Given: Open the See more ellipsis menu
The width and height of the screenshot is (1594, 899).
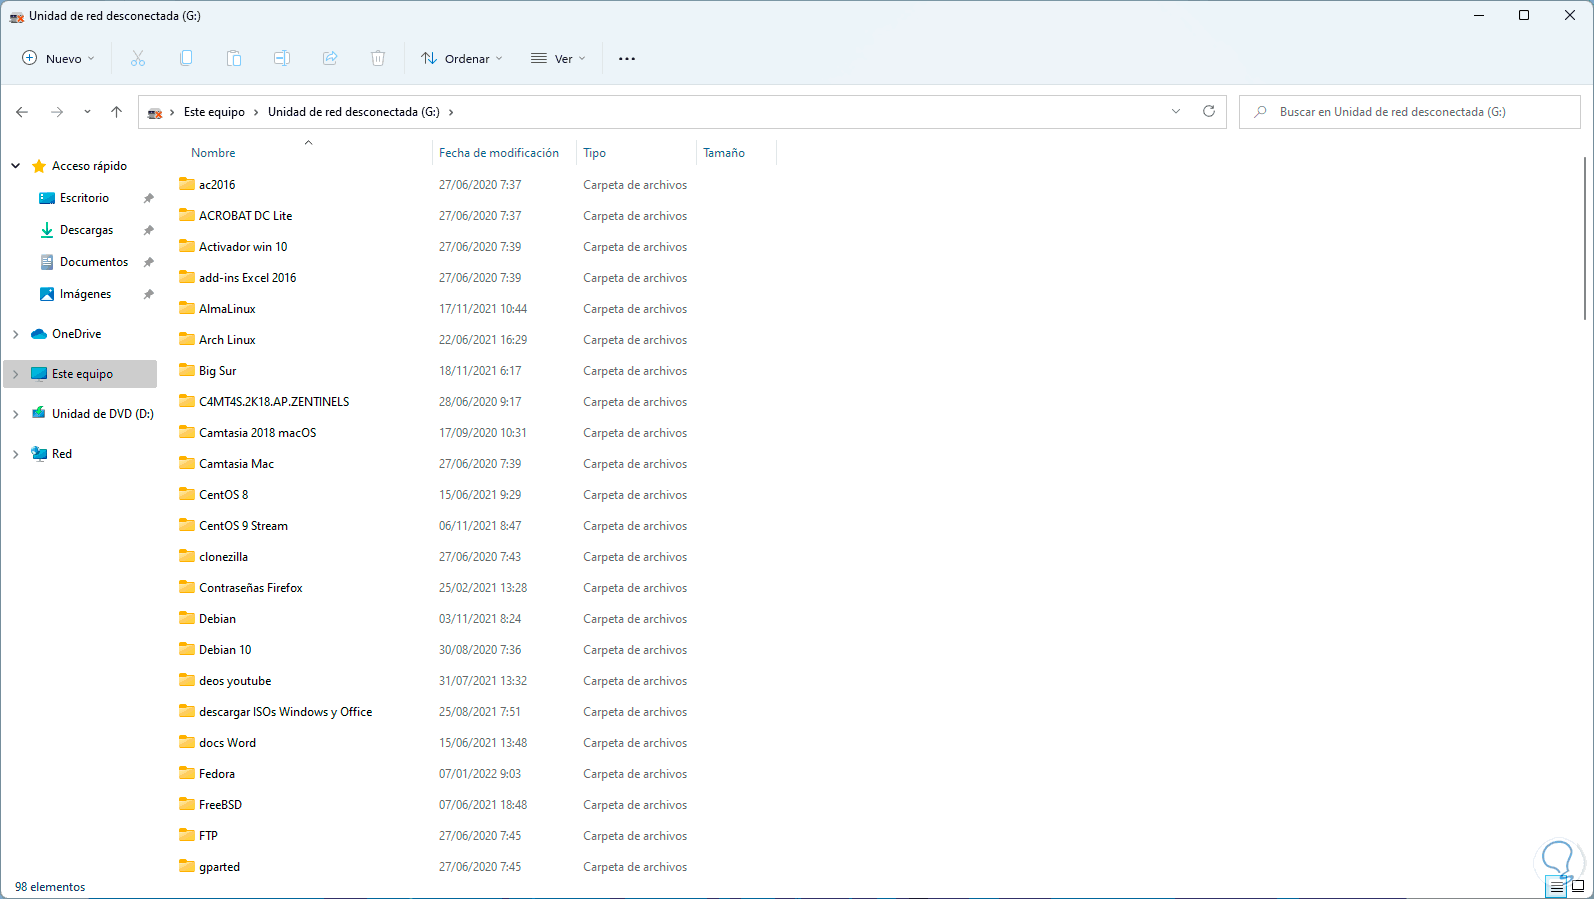Looking at the screenshot, I should pos(627,59).
